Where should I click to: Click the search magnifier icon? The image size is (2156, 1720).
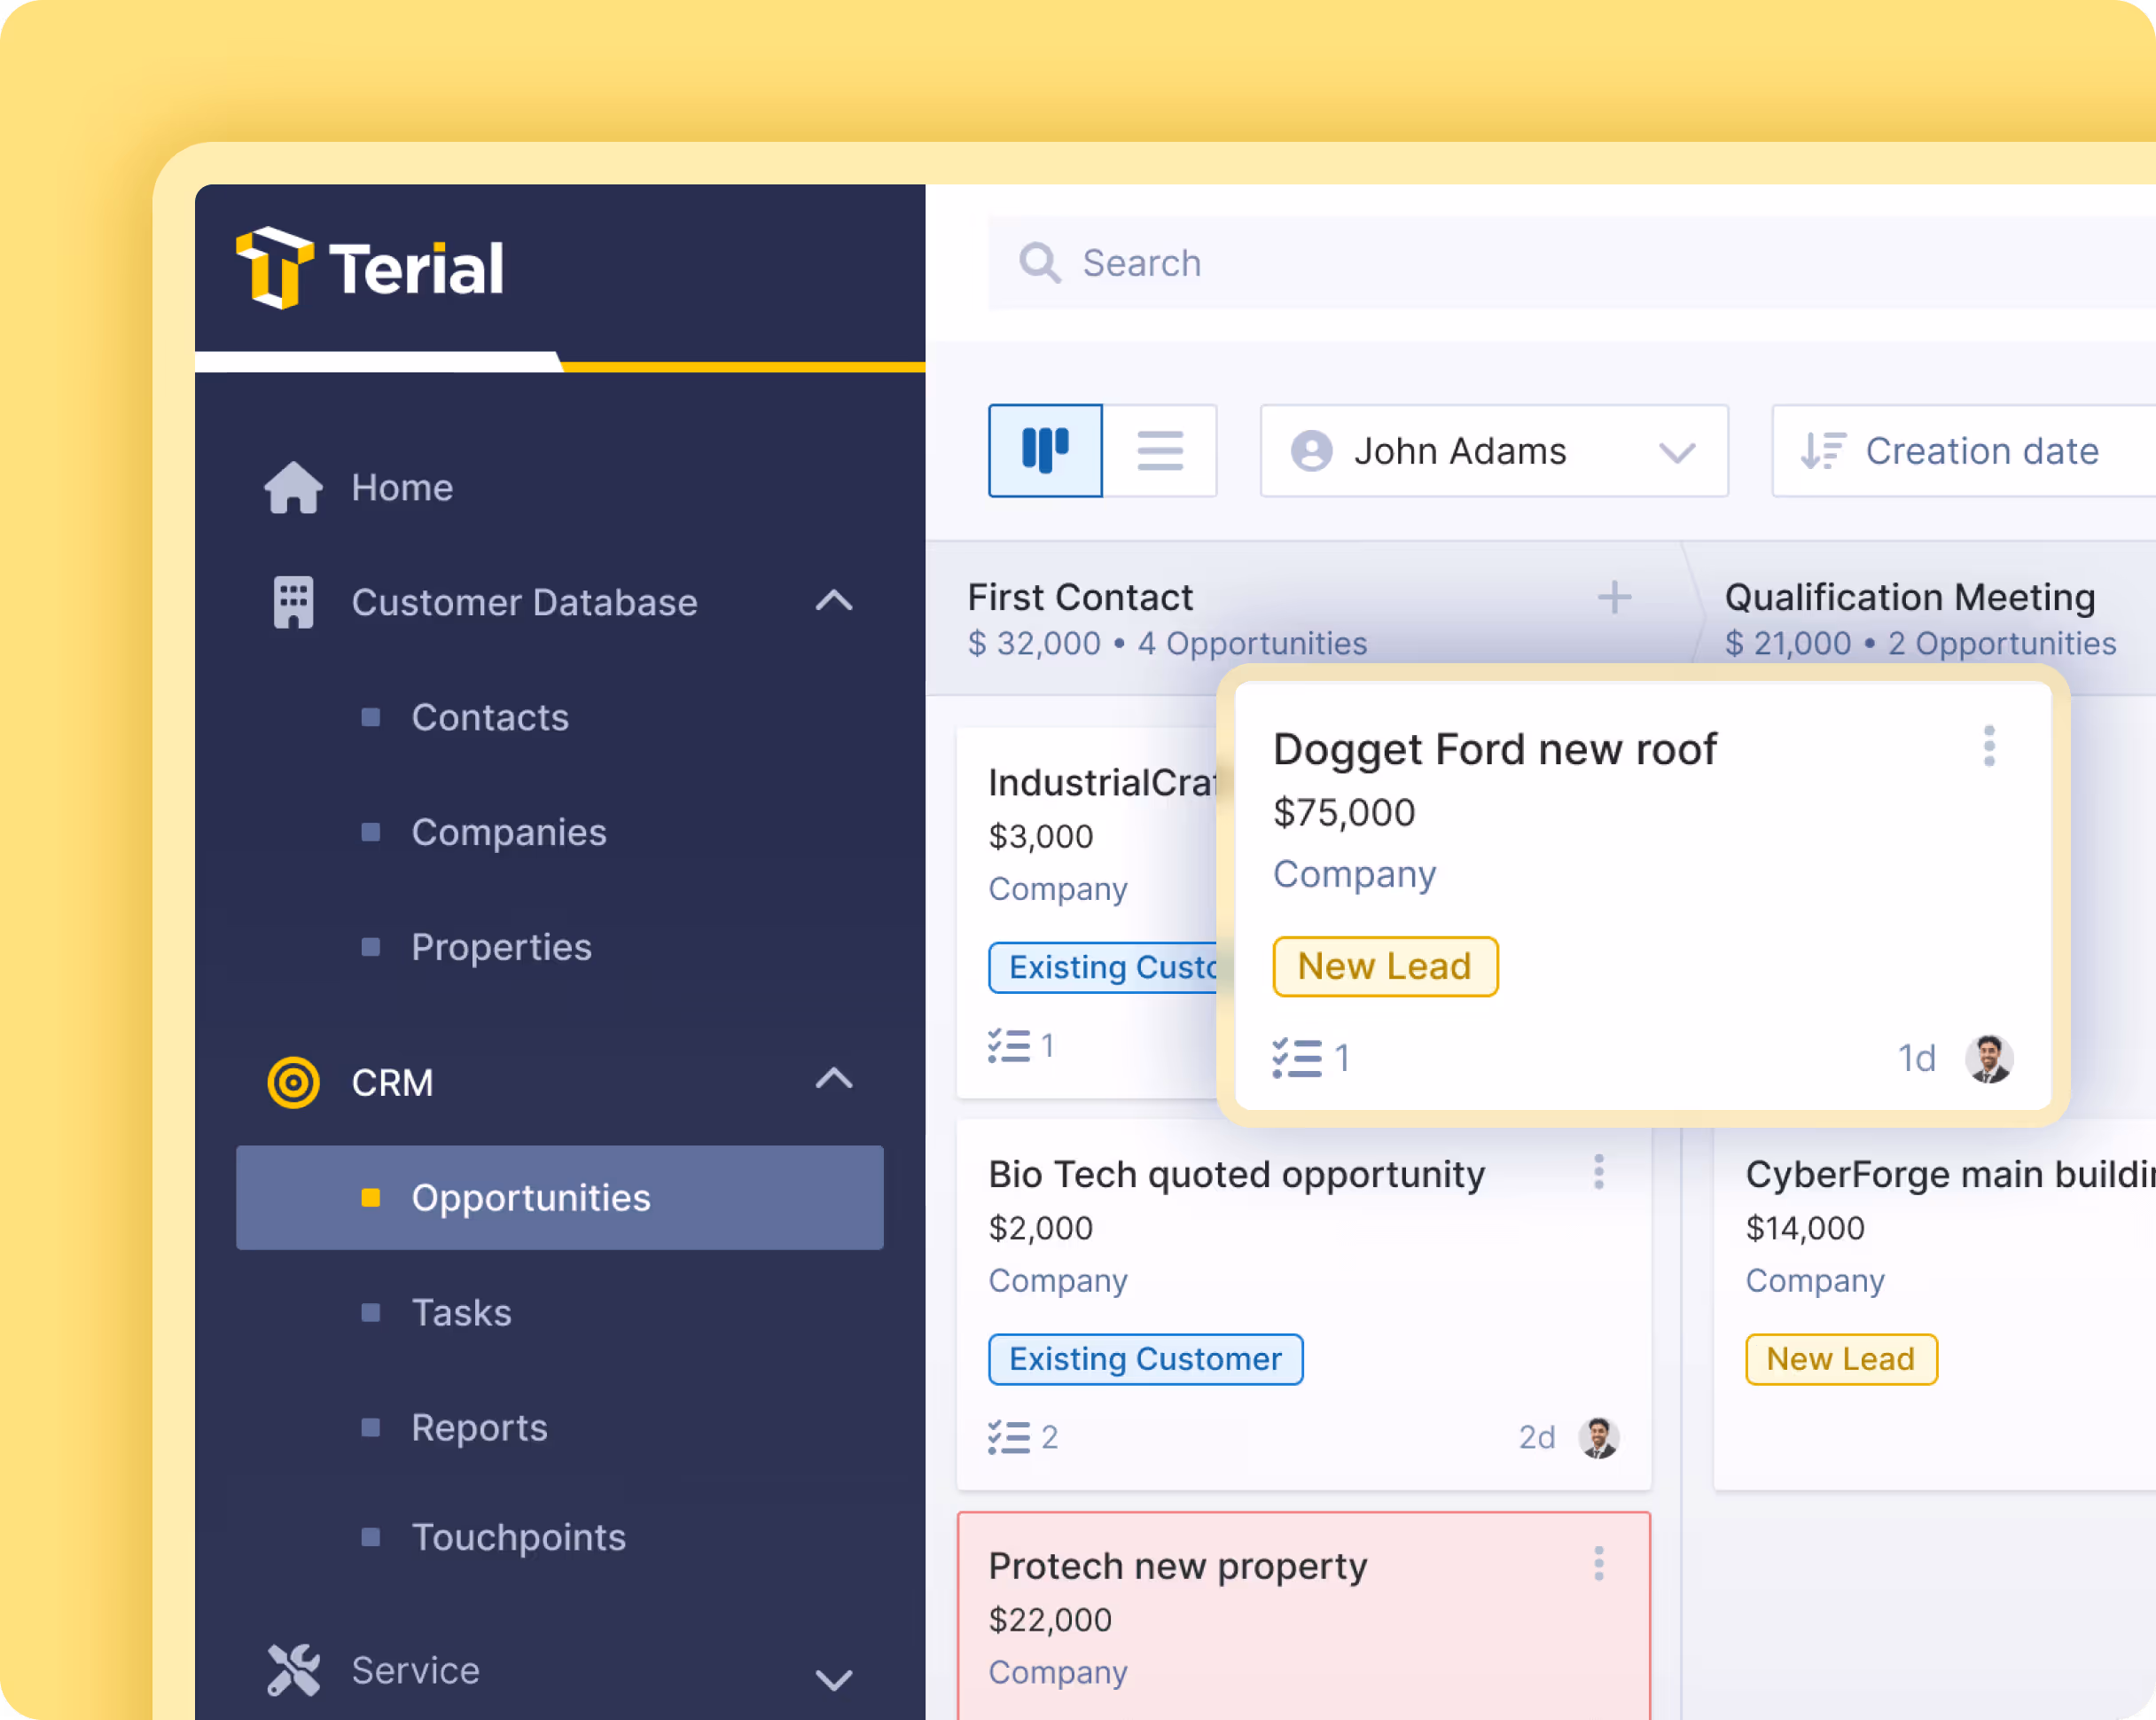click(1040, 263)
